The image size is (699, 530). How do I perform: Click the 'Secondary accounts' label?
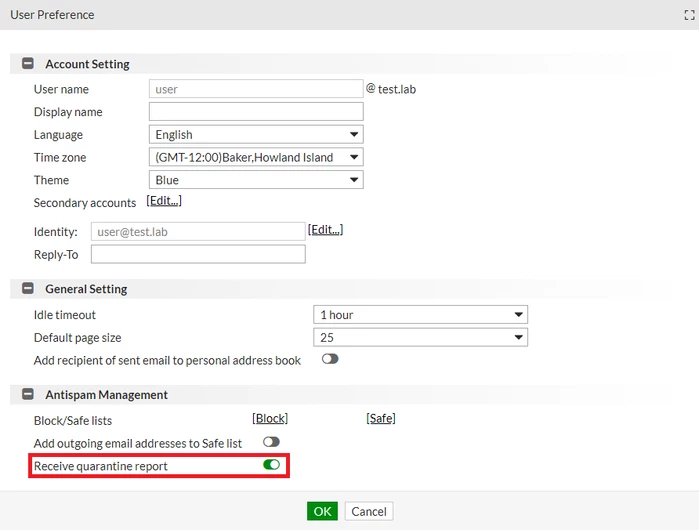(85, 203)
